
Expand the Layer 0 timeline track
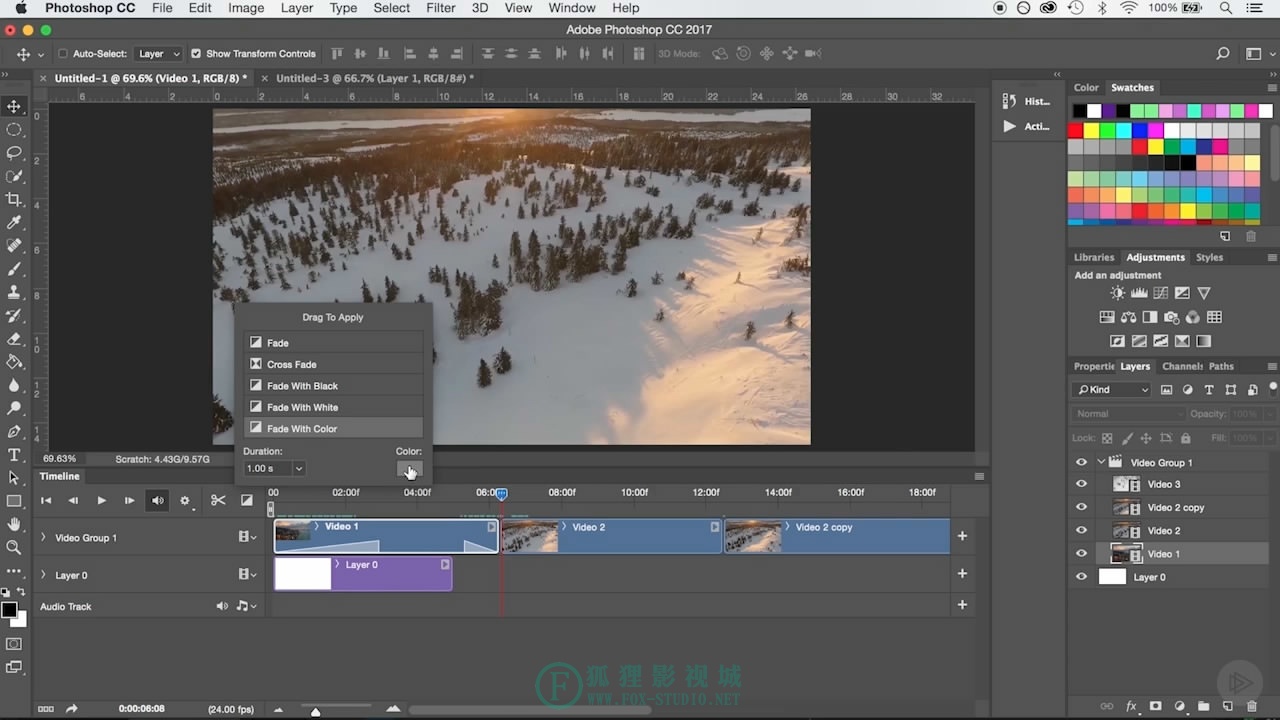tap(43, 575)
